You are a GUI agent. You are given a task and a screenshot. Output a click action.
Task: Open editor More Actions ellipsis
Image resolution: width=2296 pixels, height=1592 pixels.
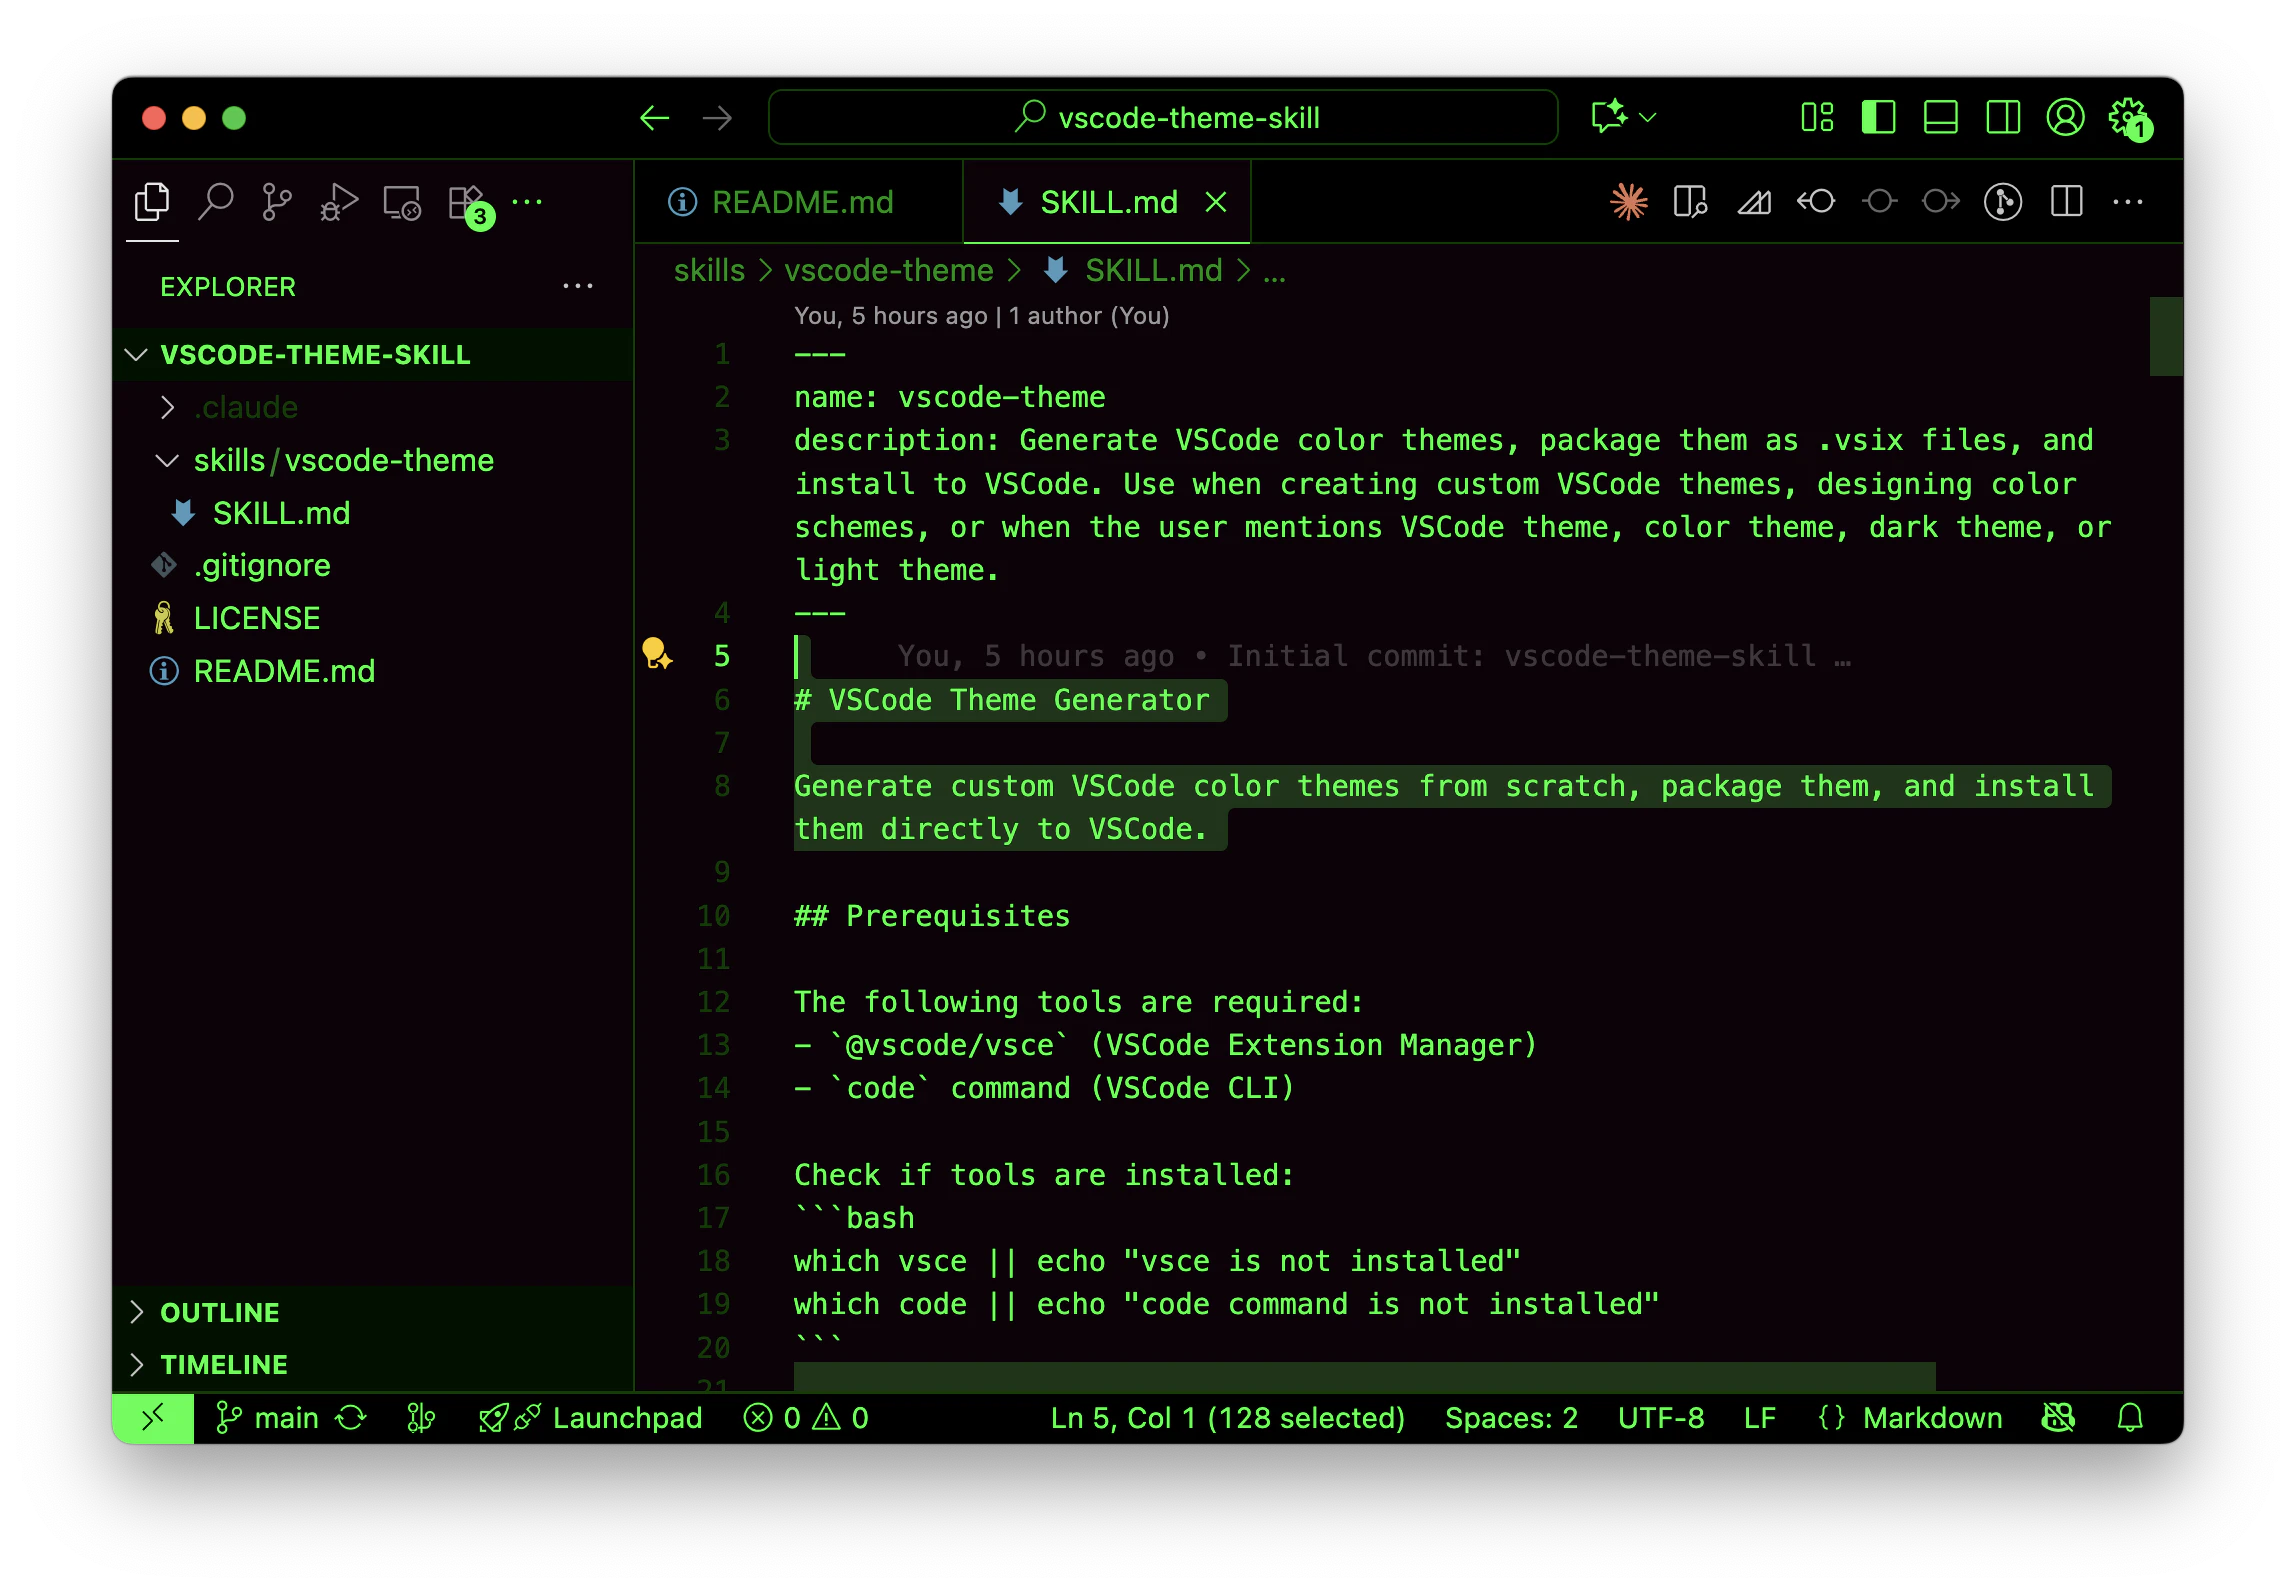pyautogui.click(x=2128, y=202)
